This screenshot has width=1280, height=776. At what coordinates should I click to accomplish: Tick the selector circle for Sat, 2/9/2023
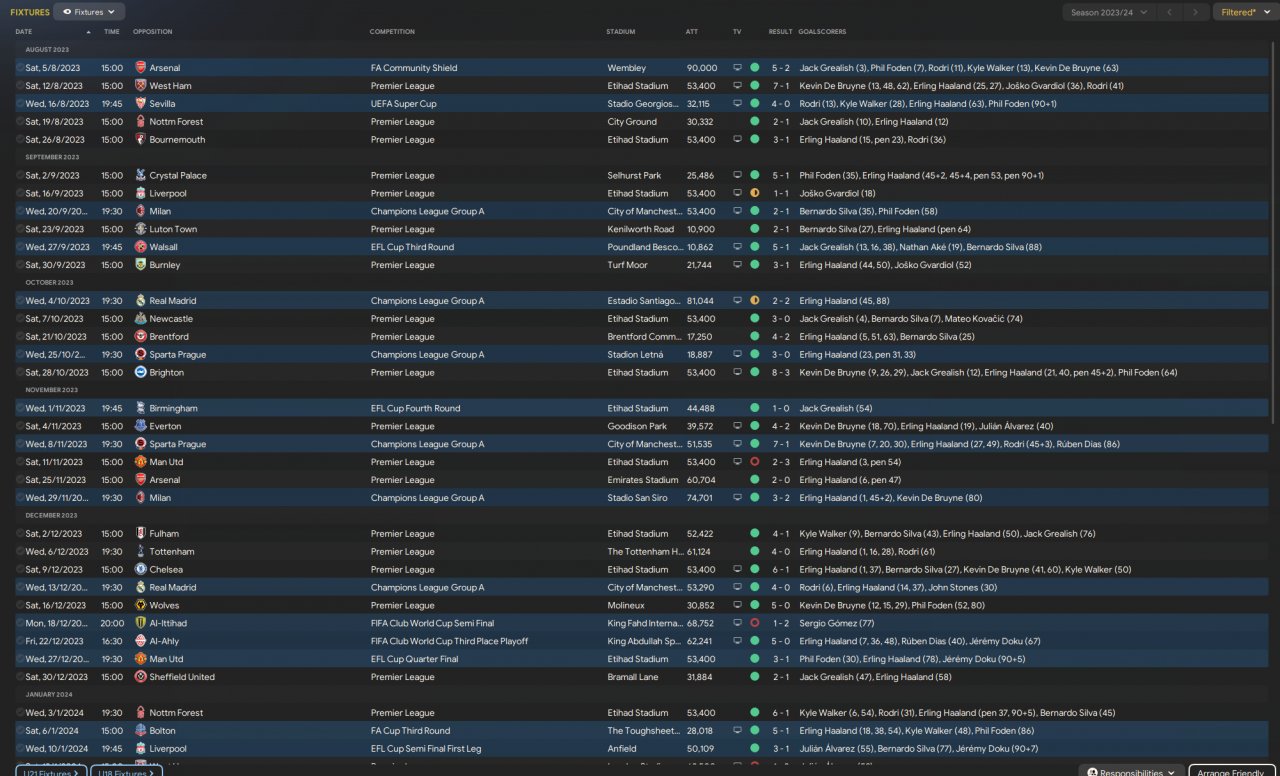click(20, 176)
